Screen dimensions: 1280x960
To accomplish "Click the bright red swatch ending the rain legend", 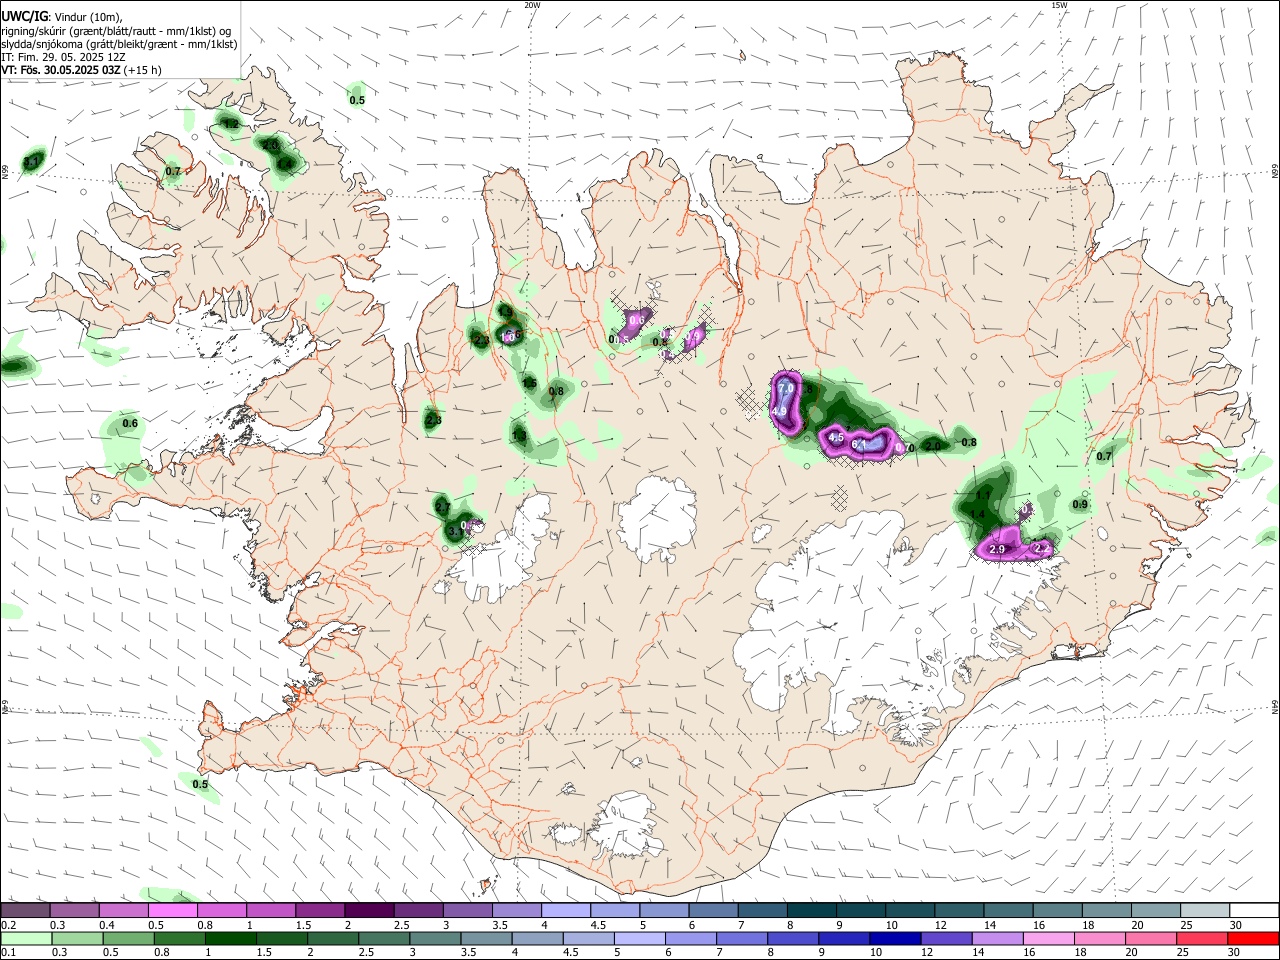I will pyautogui.click(x=1253, y=938).
